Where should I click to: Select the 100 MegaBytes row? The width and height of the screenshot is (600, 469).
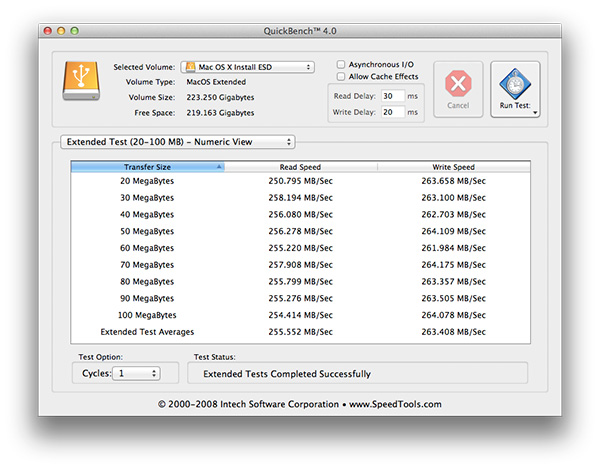[300, 315]
